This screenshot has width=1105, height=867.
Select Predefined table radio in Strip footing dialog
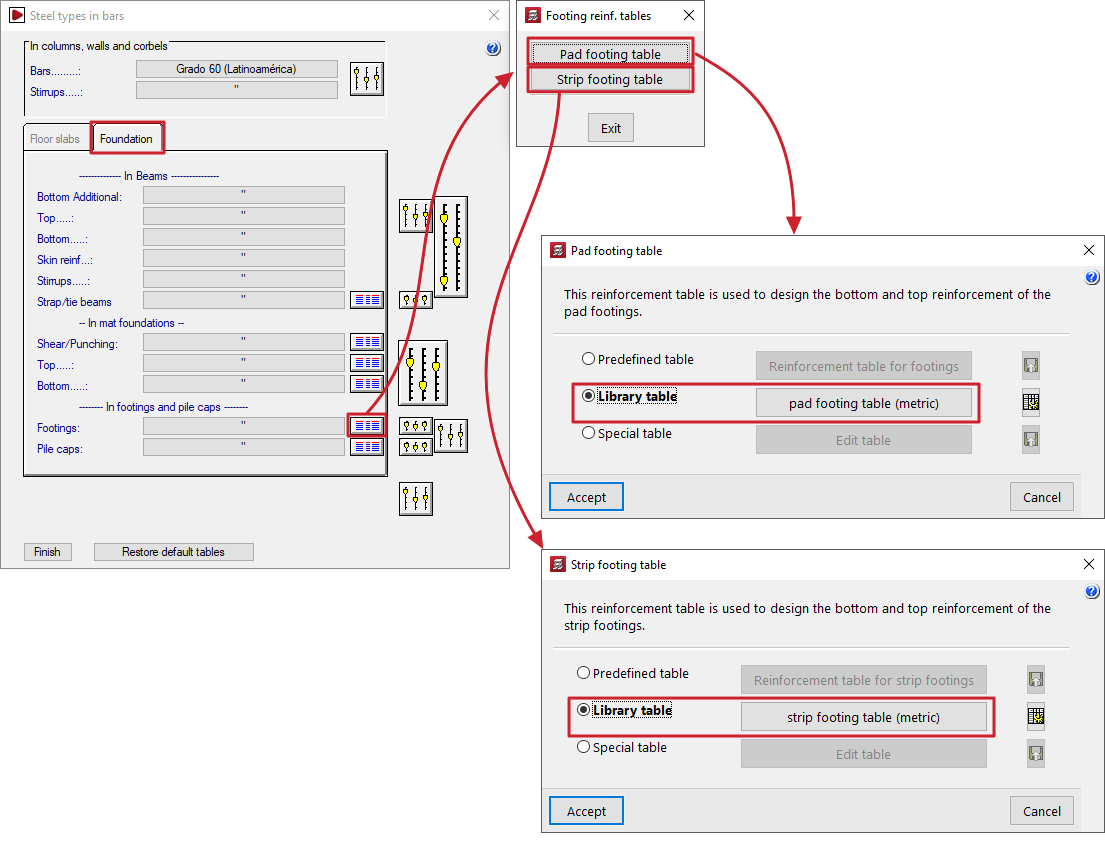click(x=584, y=673)
